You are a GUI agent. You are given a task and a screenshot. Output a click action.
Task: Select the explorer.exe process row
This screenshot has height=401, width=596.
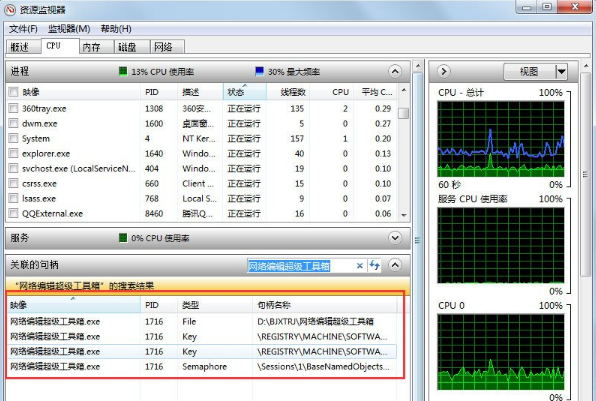[x=202, y=153]
